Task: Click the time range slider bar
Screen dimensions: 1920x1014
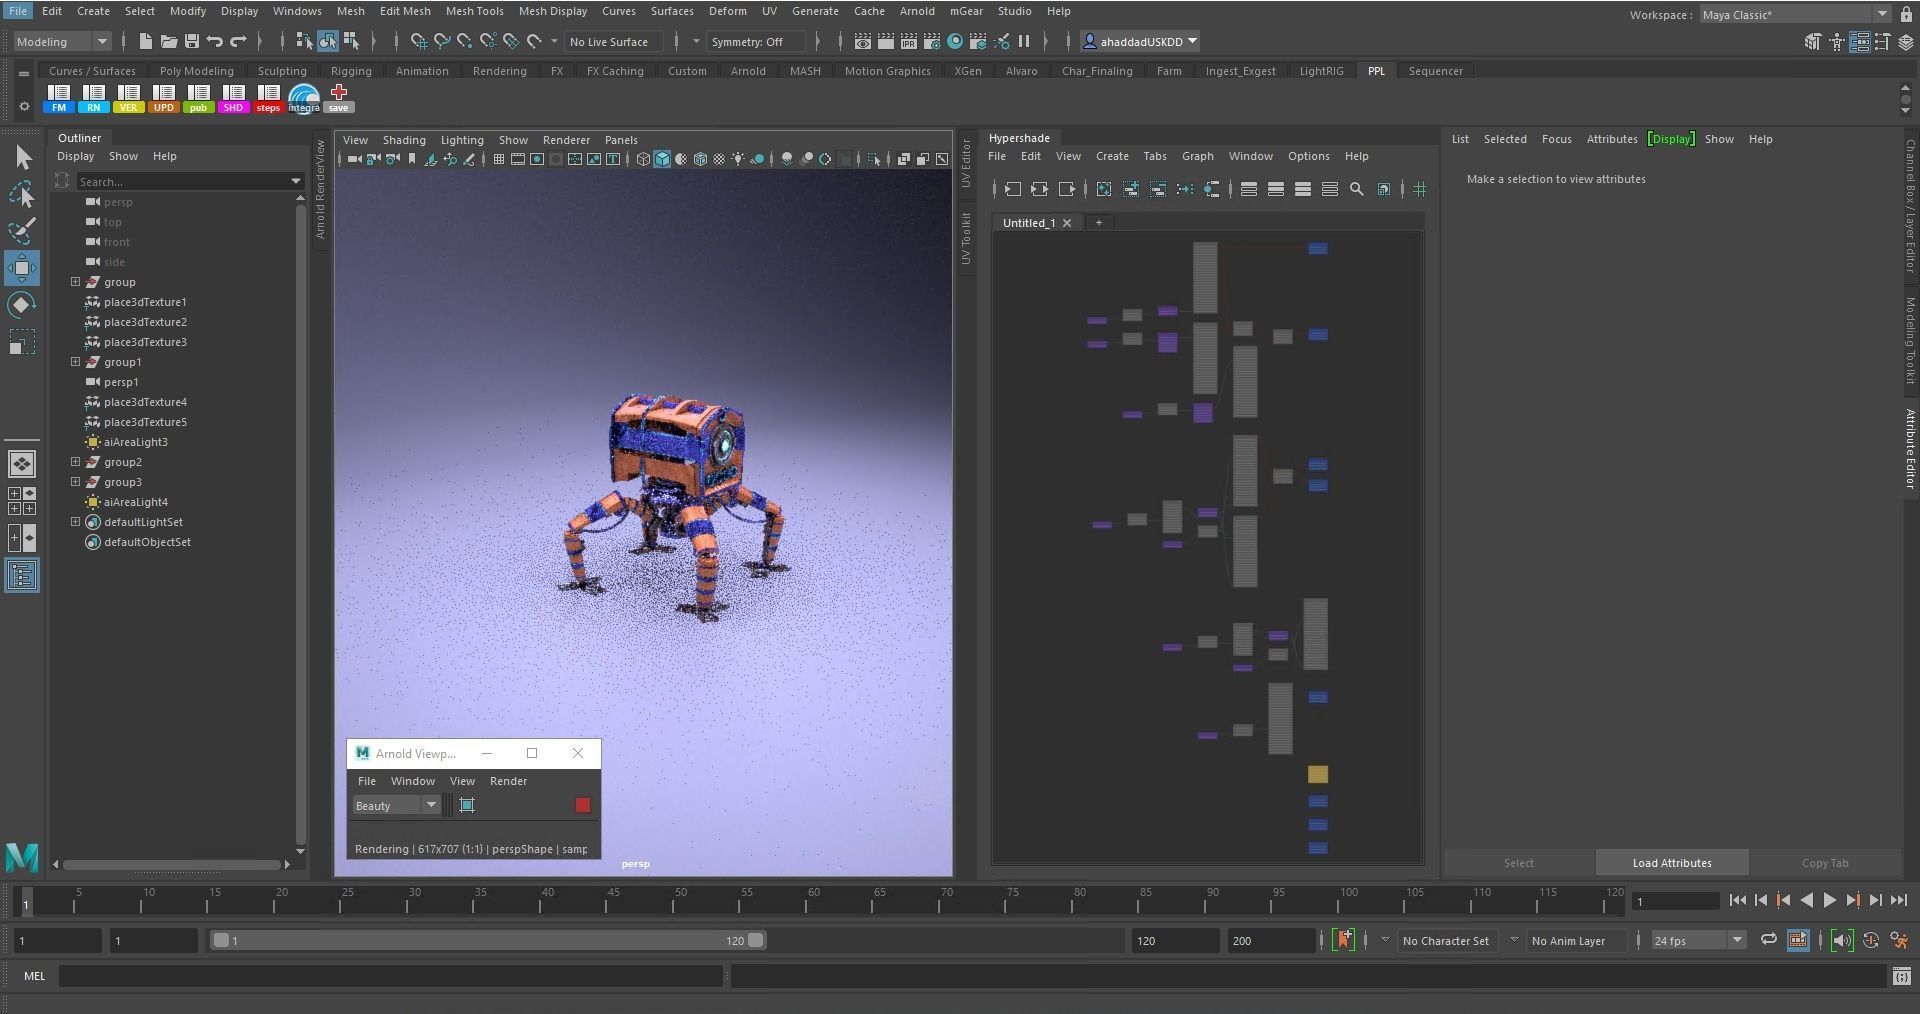Action: click(x=488, y=940)
